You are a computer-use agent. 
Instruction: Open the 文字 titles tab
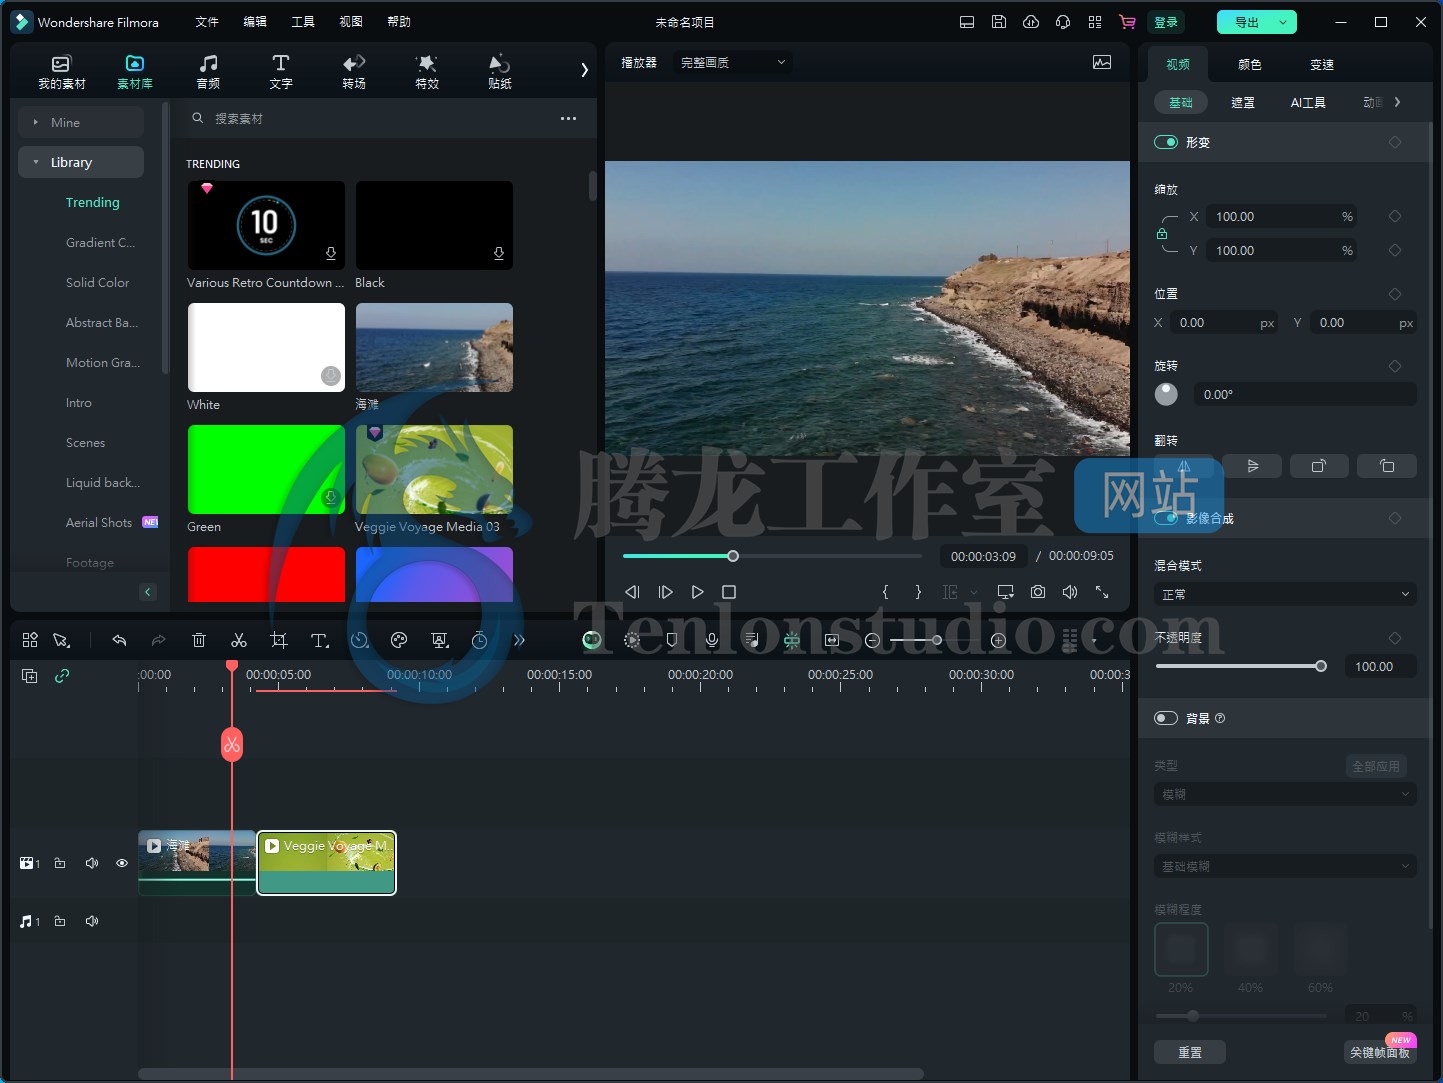pos(281,72)
